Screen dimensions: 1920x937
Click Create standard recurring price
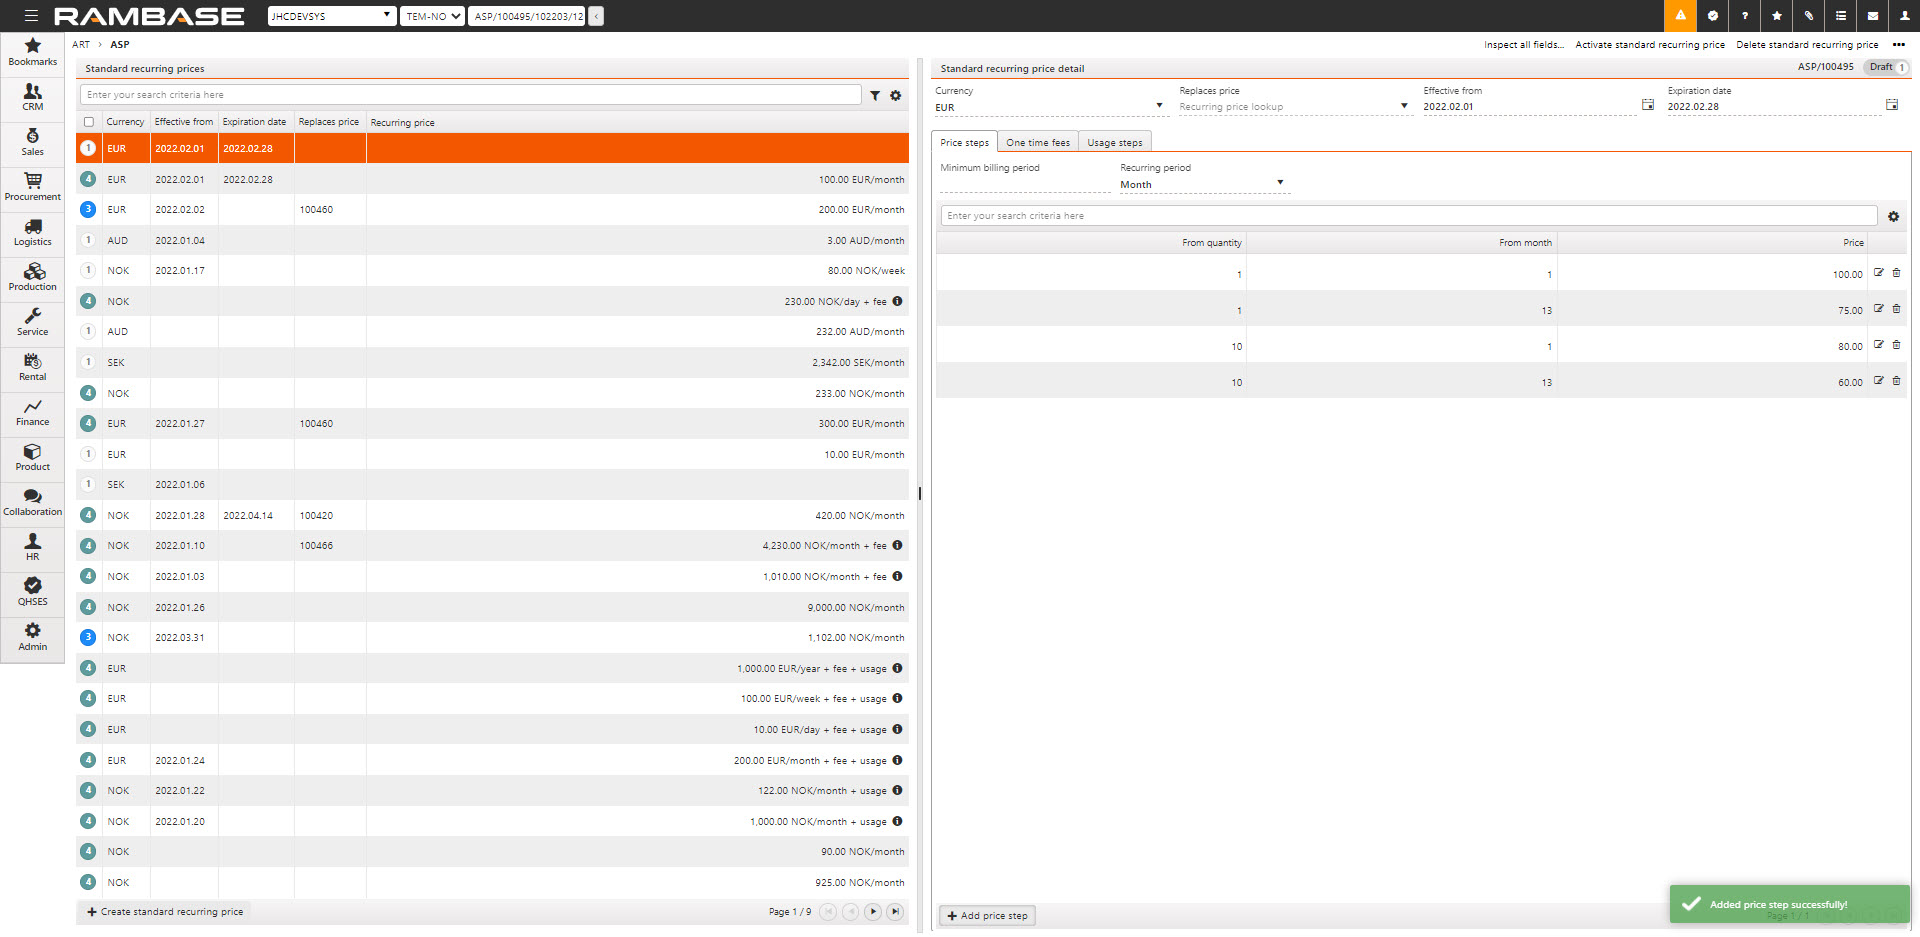(x=165, y=912)
